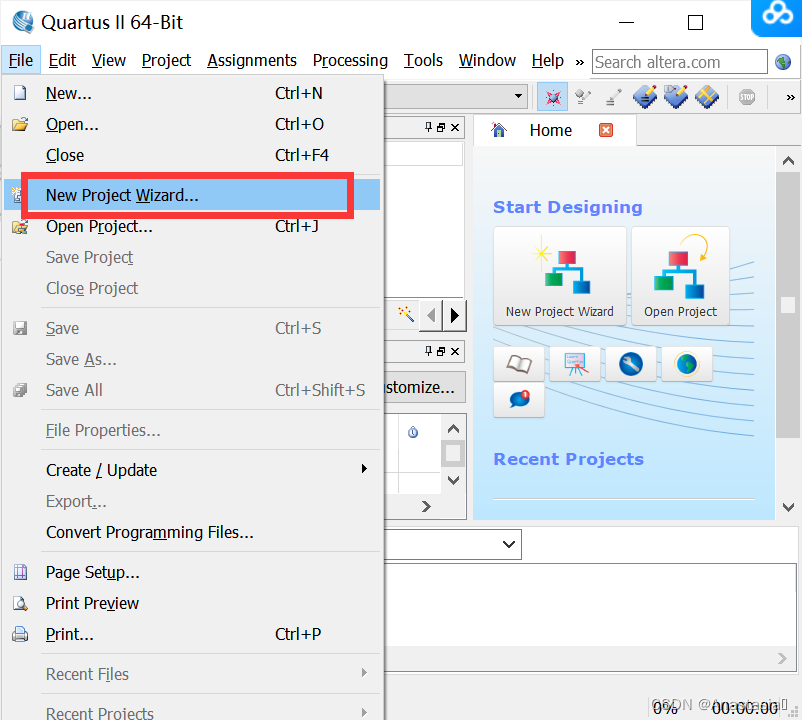The width and height of the screenshot is (802, 720).
Task: Pin the panel above the Customize button
Action: pos(429,351)
